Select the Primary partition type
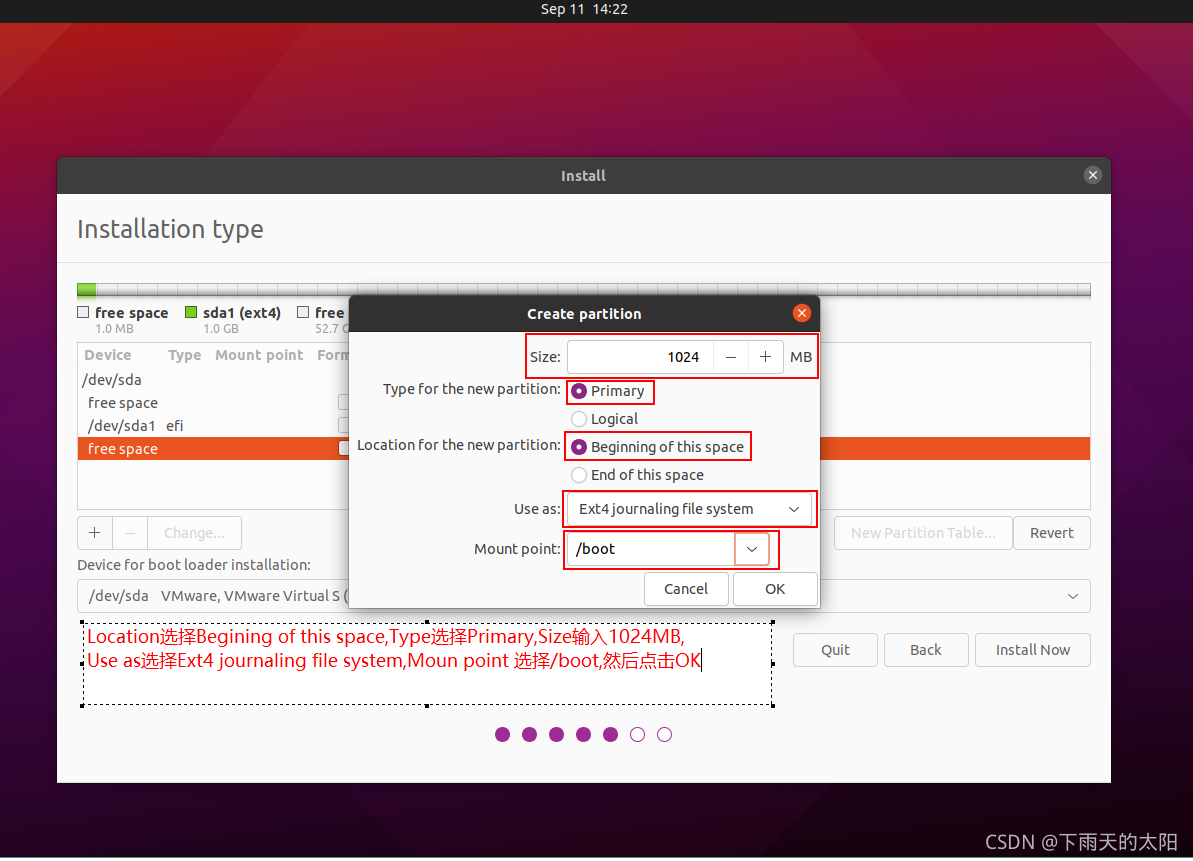The width and height of the screenshot is (1193, 861). click(608, 391)
